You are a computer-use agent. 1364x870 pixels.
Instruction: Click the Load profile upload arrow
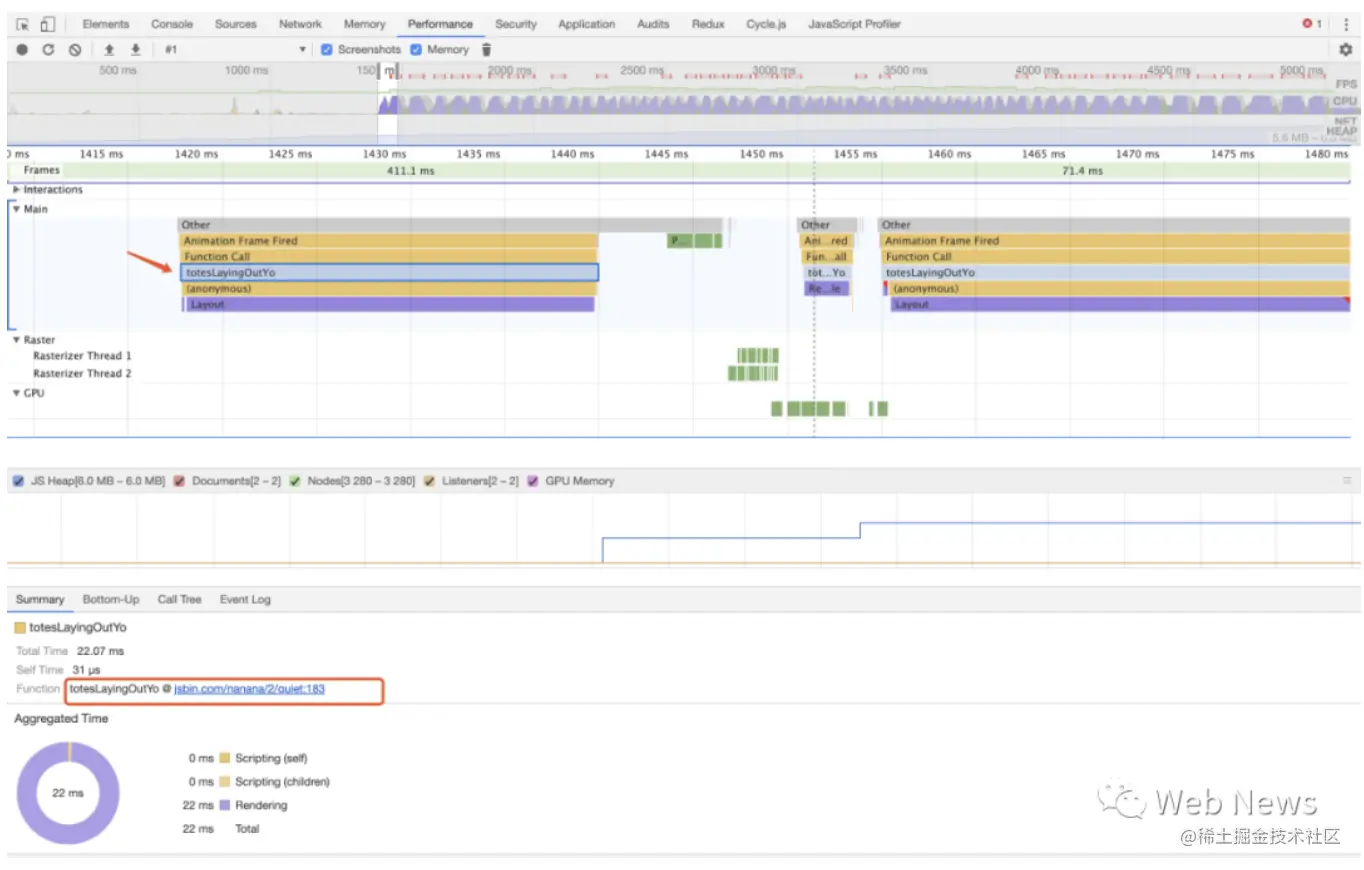click(109, 49)
